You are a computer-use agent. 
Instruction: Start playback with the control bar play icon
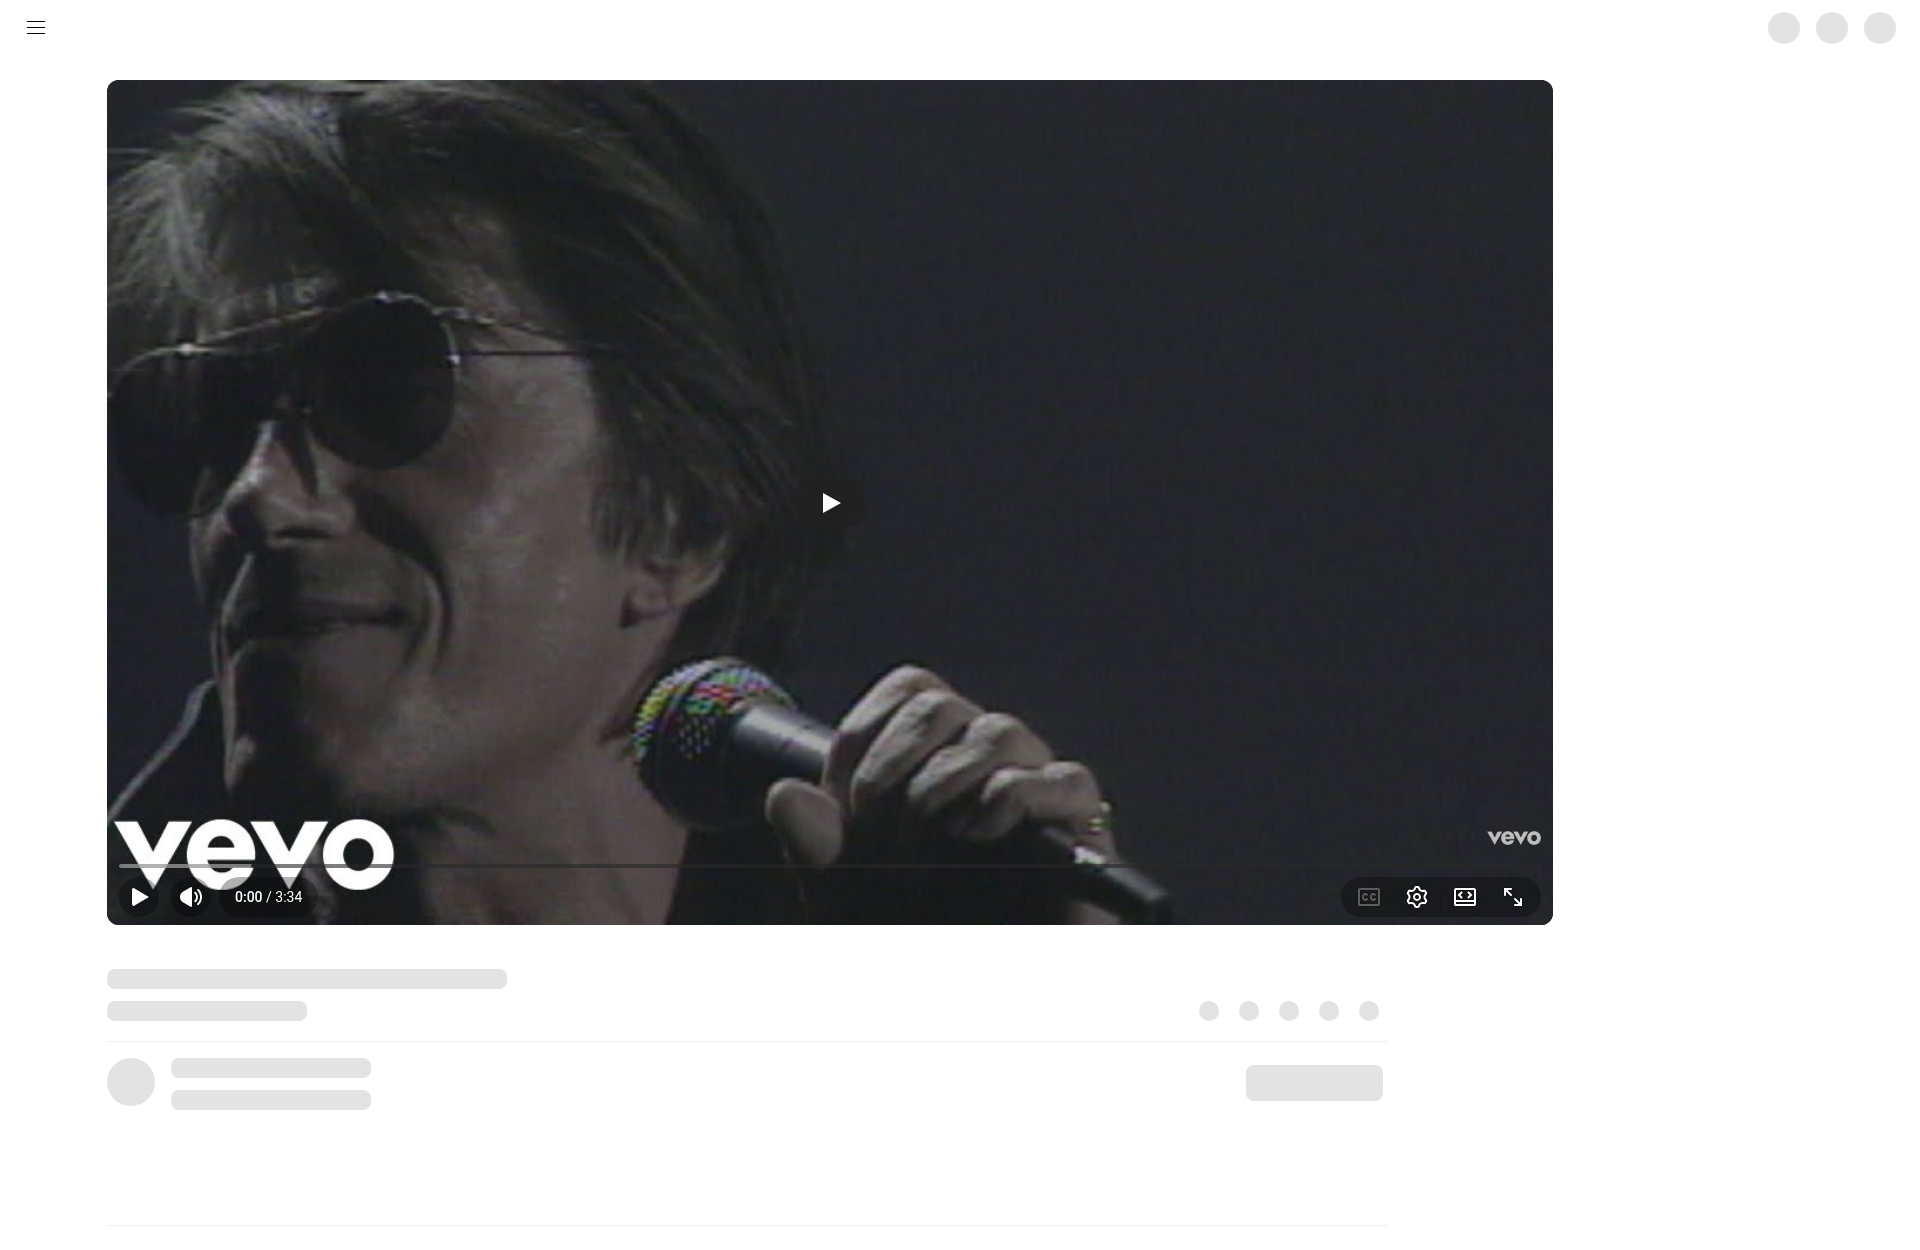coord(139,897)
